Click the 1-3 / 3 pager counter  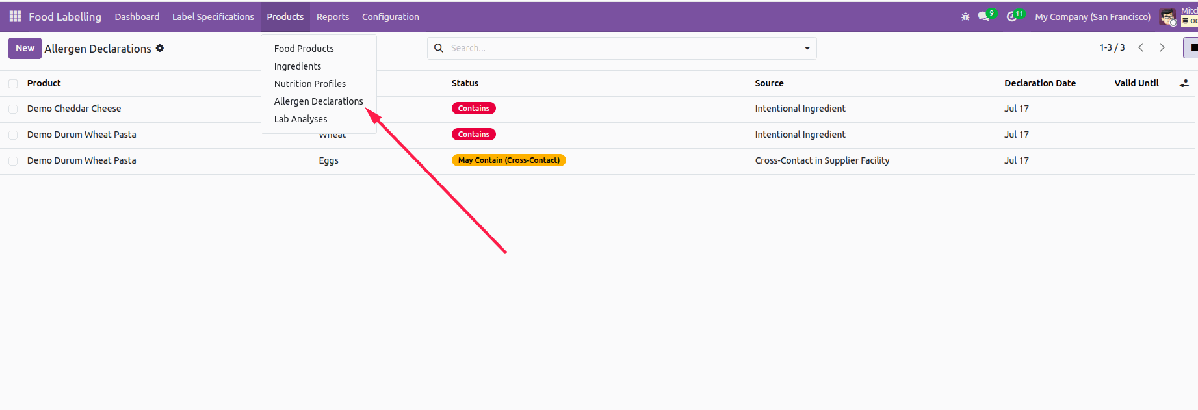[x=1112, y=48]
